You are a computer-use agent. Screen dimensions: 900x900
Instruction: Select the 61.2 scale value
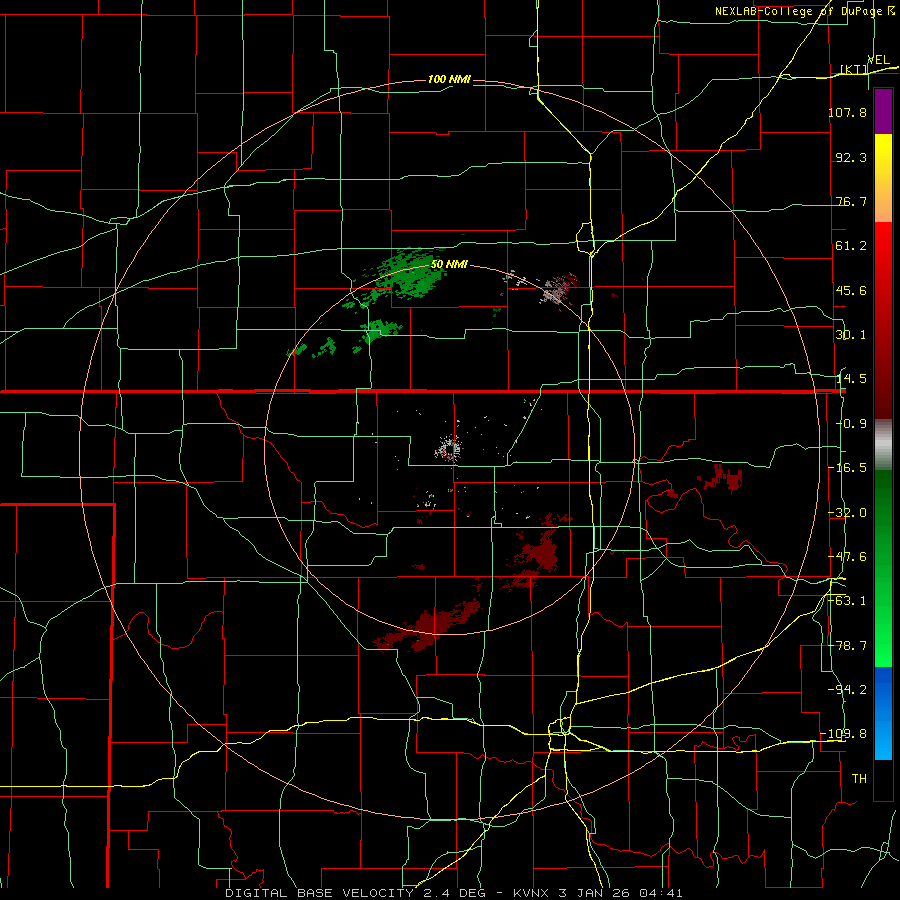(851, 246)
